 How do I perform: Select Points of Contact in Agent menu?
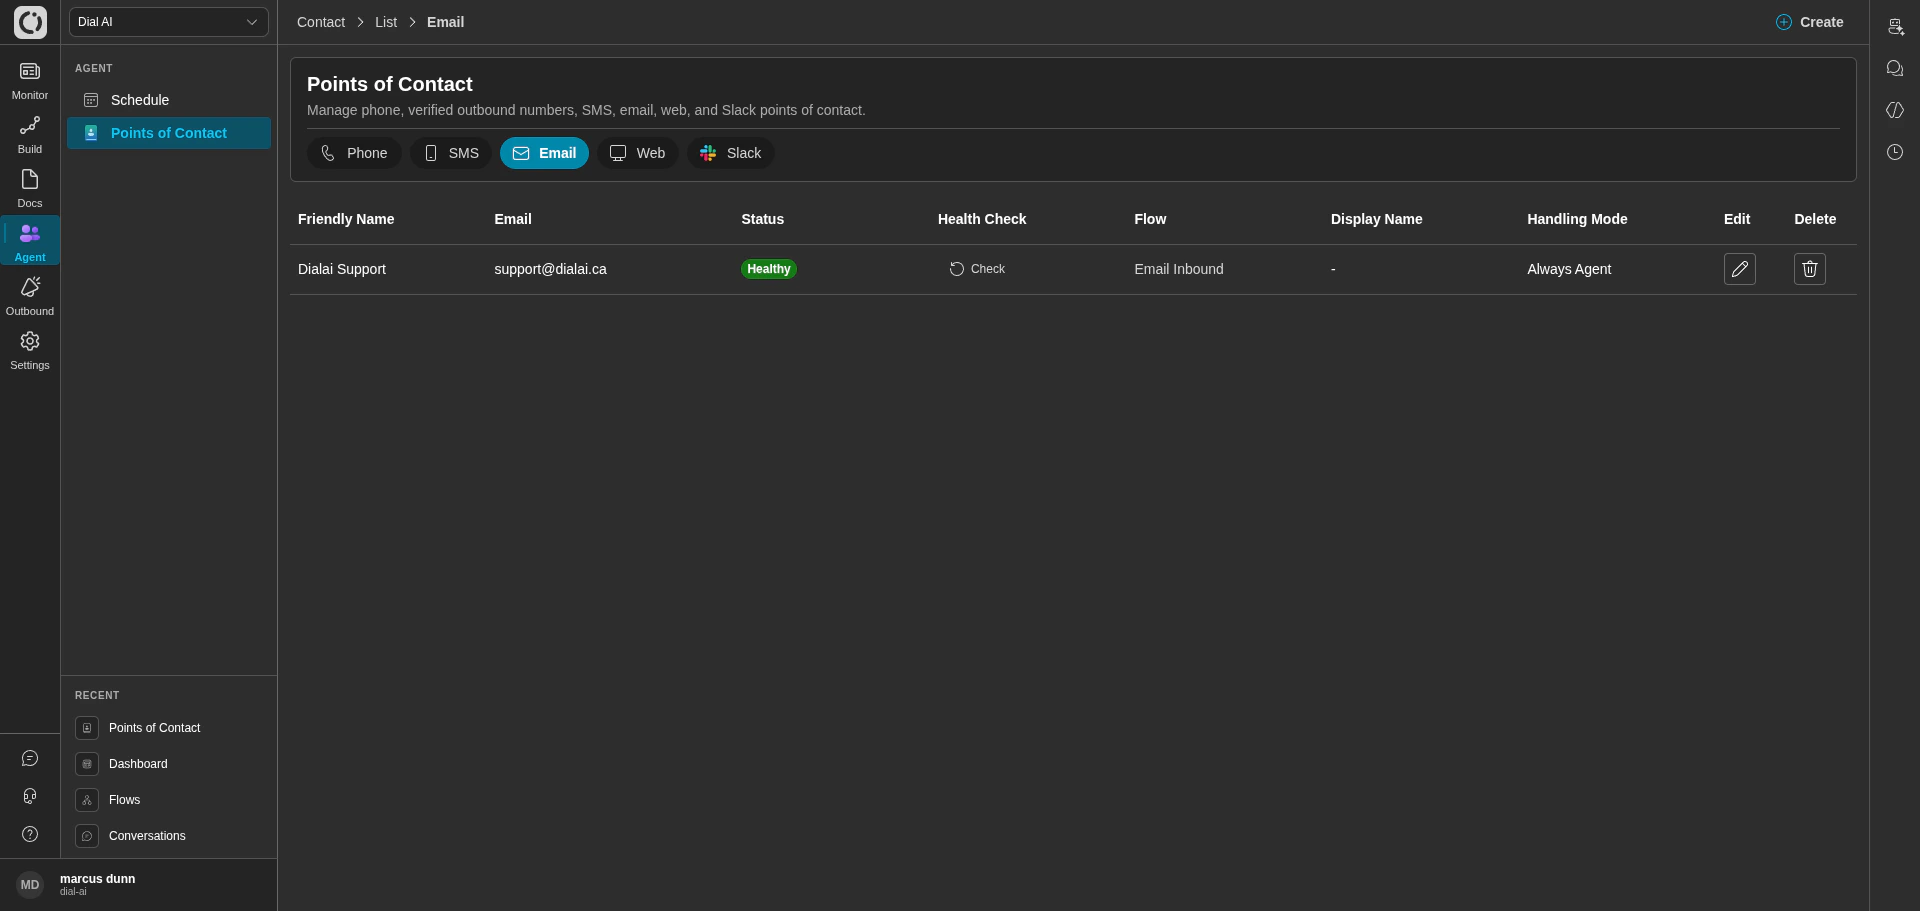[169, 133]
